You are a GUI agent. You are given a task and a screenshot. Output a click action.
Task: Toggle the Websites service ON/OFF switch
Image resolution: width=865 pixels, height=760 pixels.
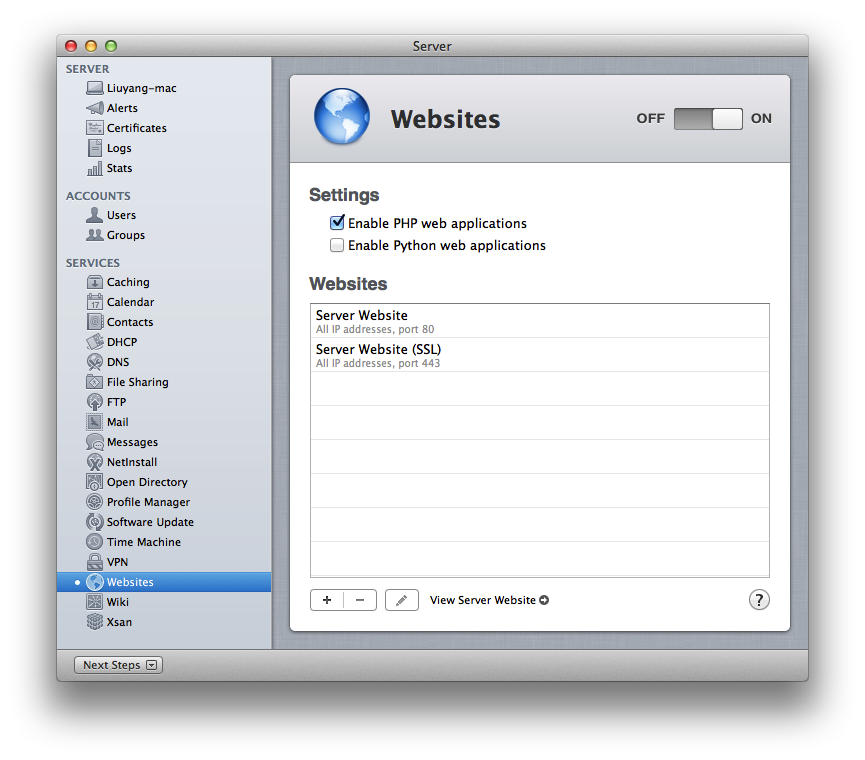[x=708, y=119]
